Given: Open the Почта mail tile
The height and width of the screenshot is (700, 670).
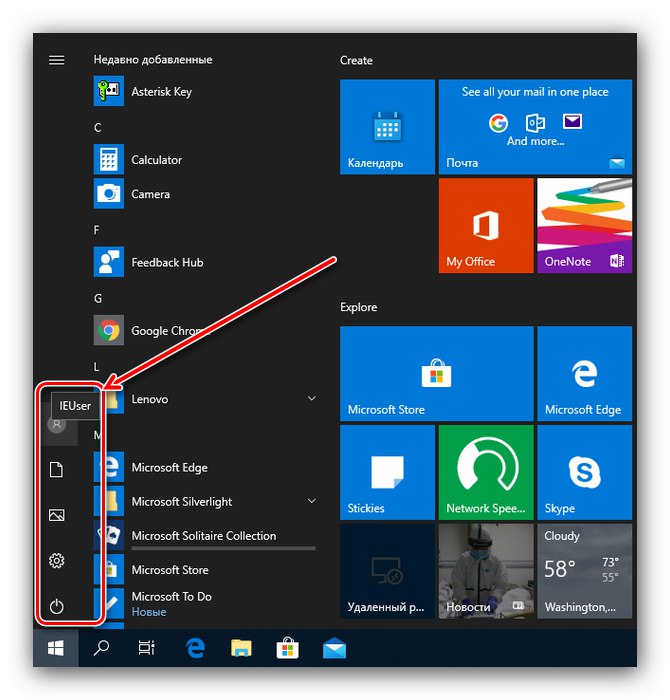Looking at the screenshot, I should (x=535, y=127).
